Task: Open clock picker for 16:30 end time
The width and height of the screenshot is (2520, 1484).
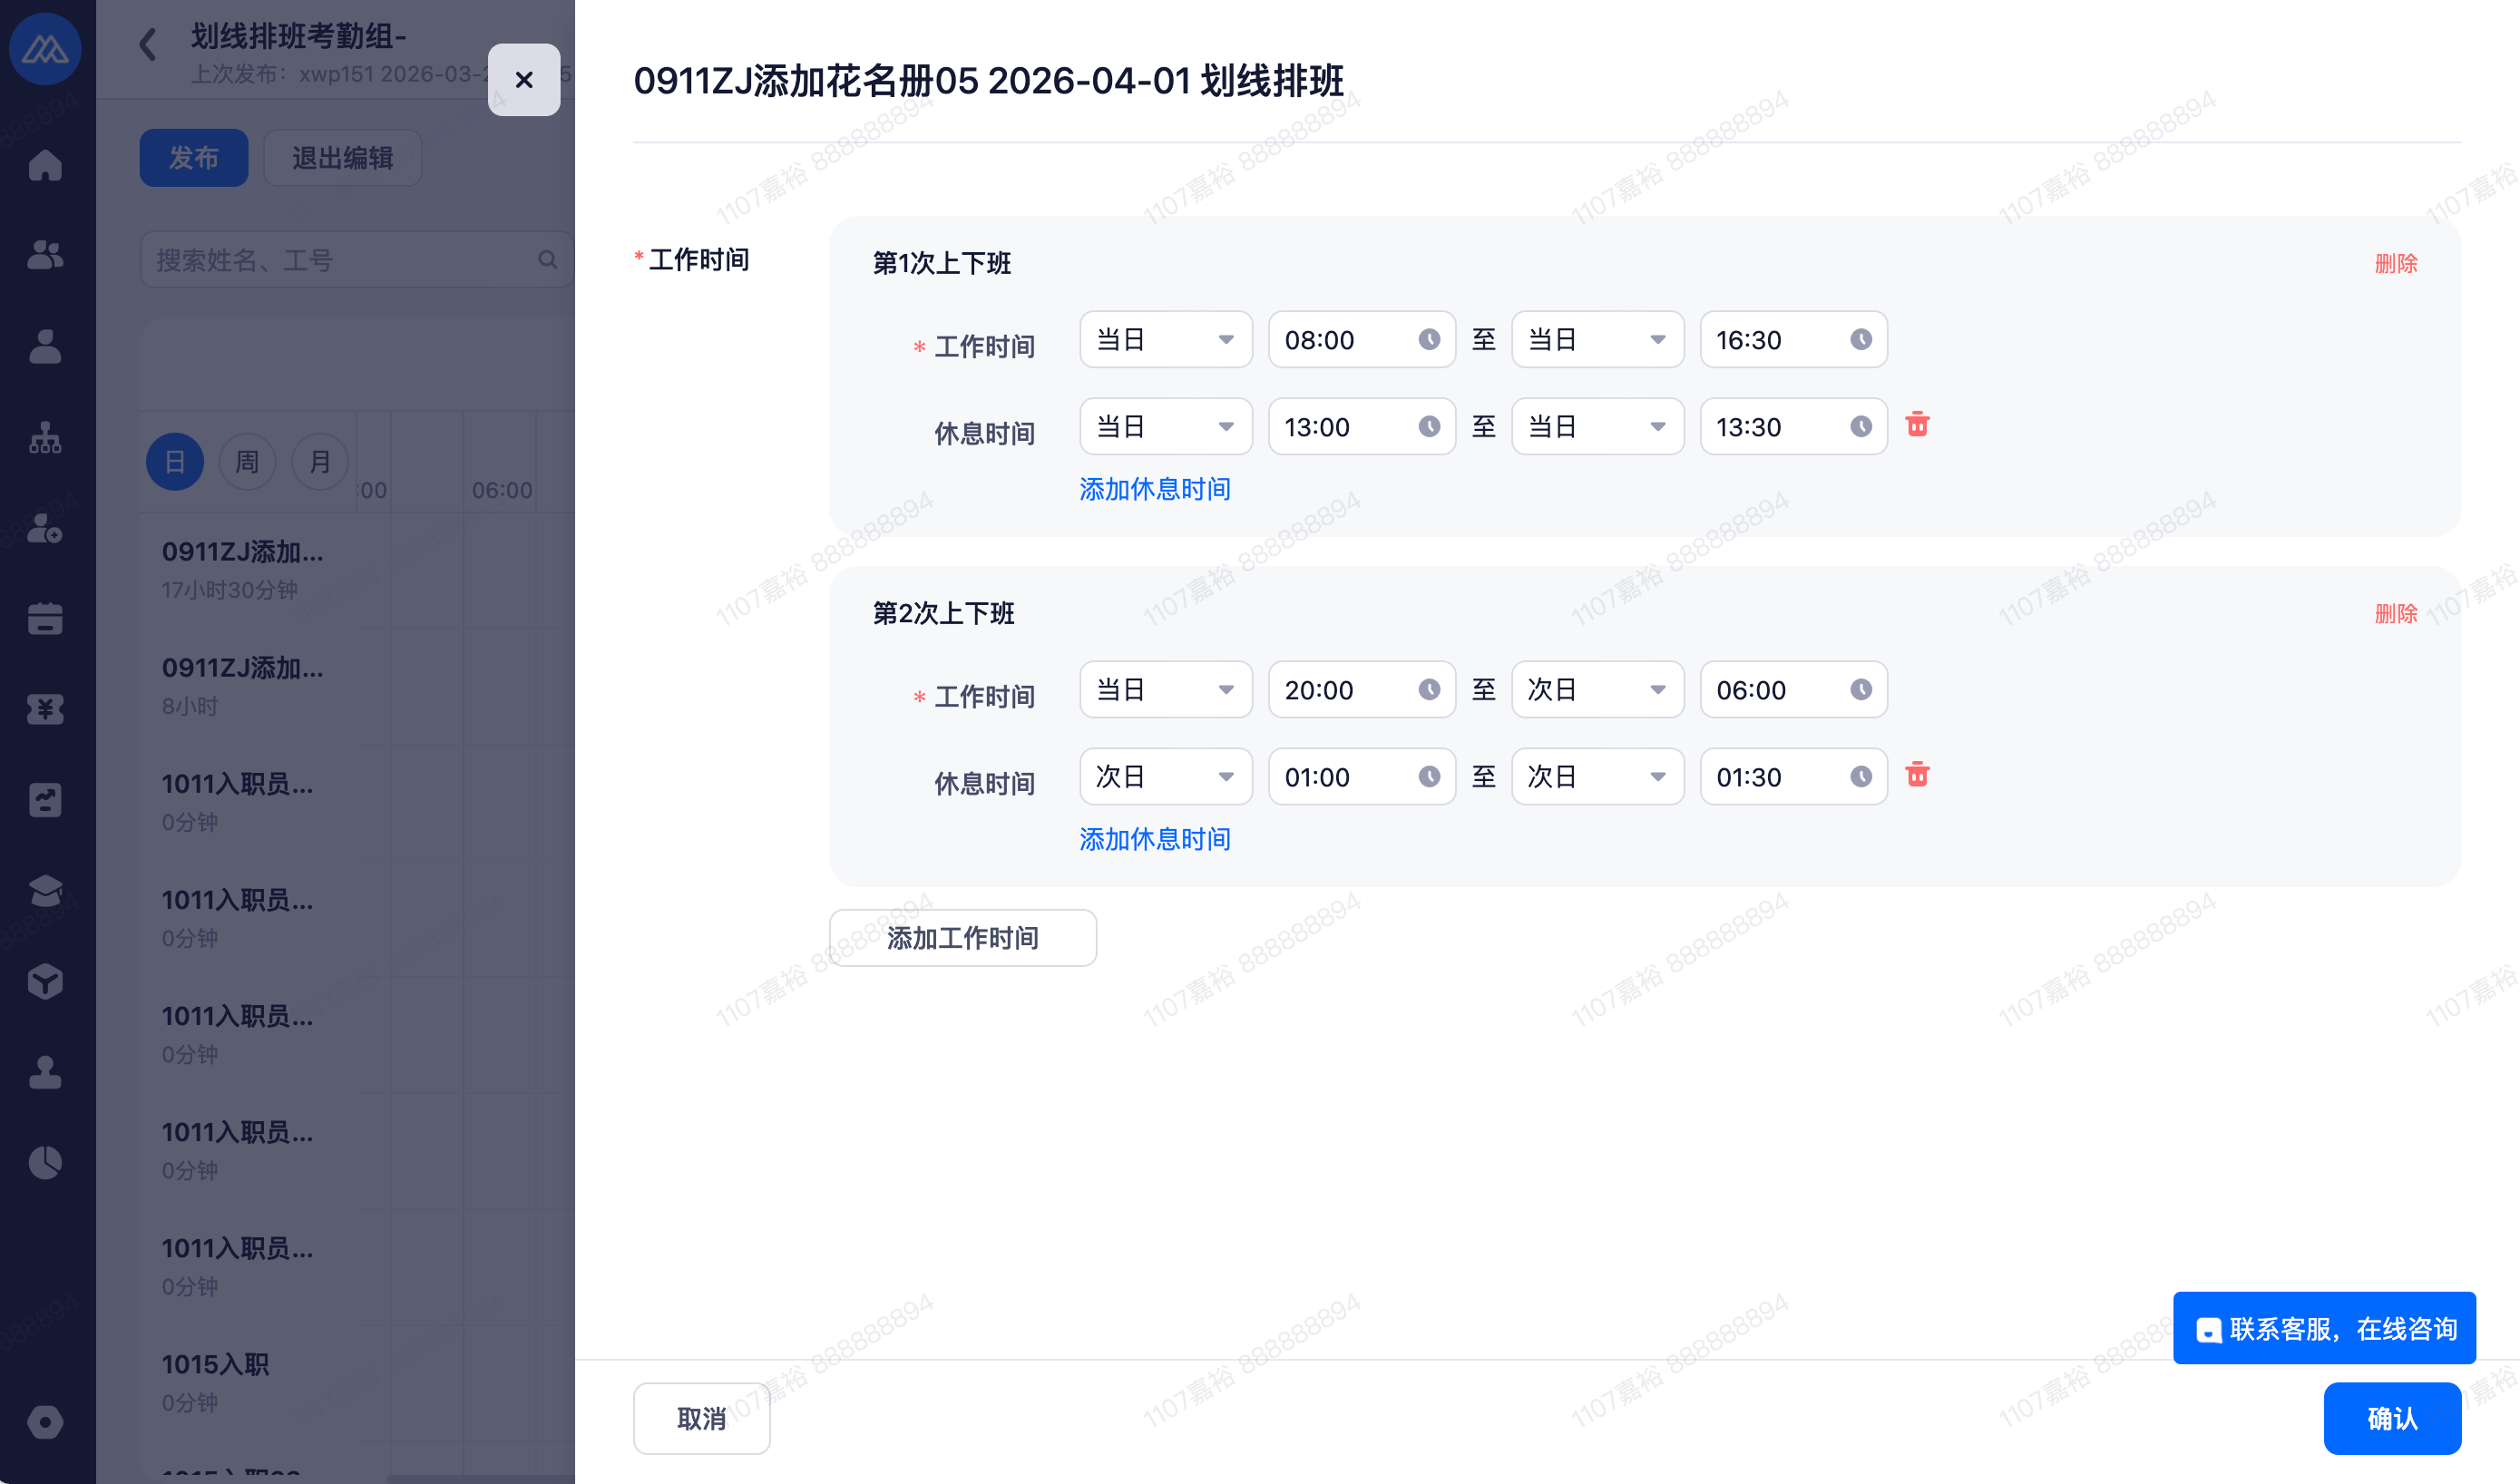Action: point(1860,340)
